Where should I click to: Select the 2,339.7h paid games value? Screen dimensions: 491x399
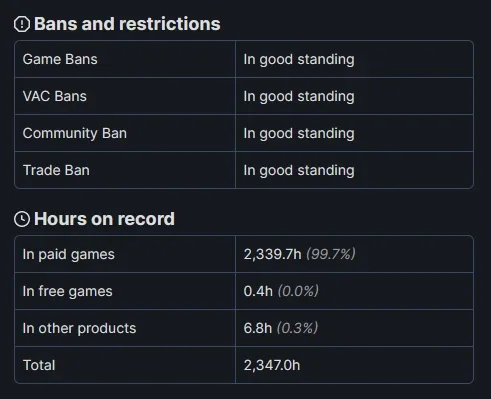click(x=272, y=254)
